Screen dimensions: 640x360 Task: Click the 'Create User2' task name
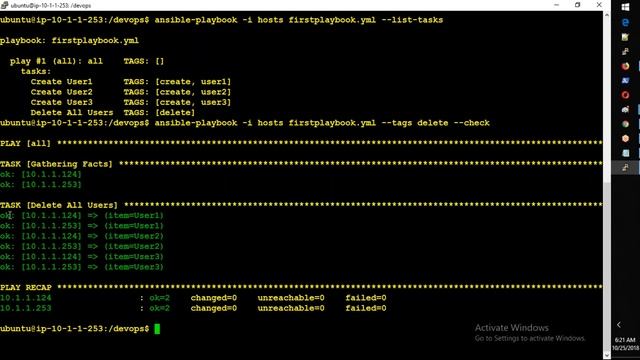tap(62, 92)
